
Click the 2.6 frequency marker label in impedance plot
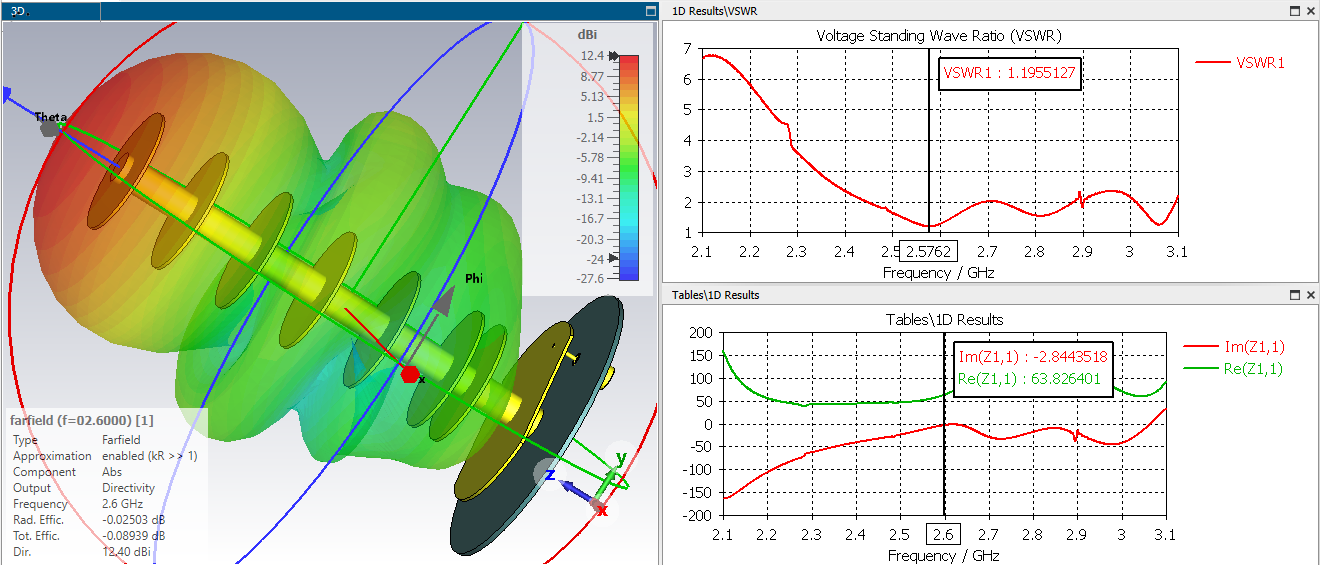pyautogui.click(x=944, y=534)
